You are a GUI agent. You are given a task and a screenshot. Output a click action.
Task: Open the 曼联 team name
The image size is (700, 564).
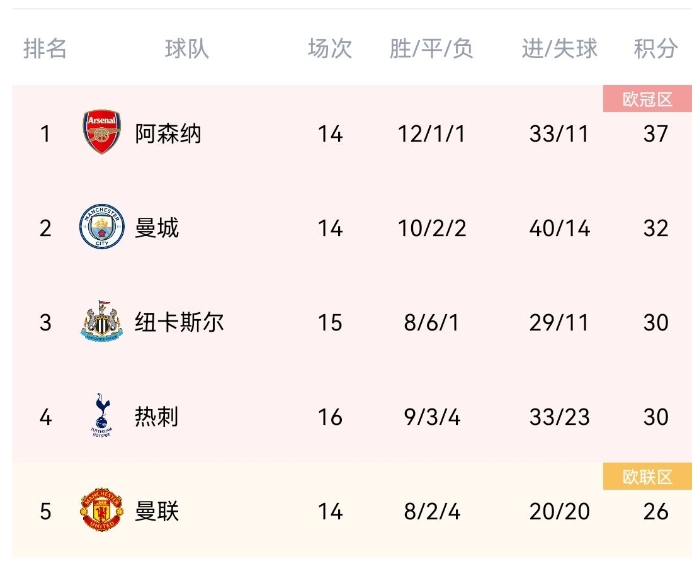coord(157,511)
